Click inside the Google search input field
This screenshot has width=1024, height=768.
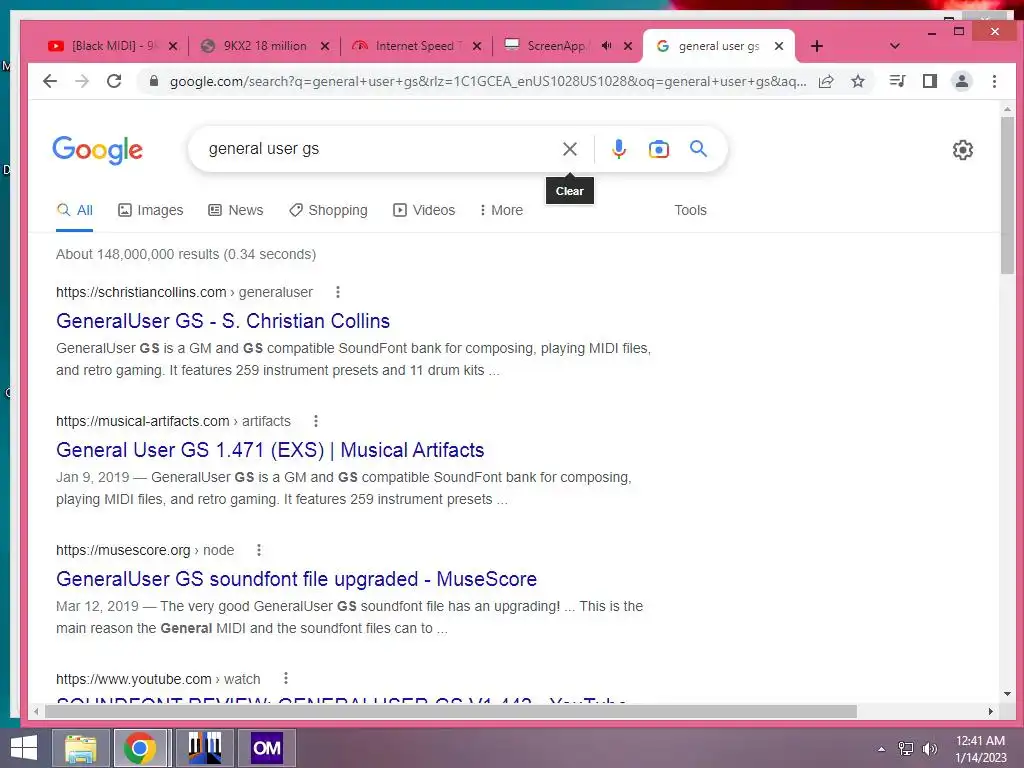379,149
